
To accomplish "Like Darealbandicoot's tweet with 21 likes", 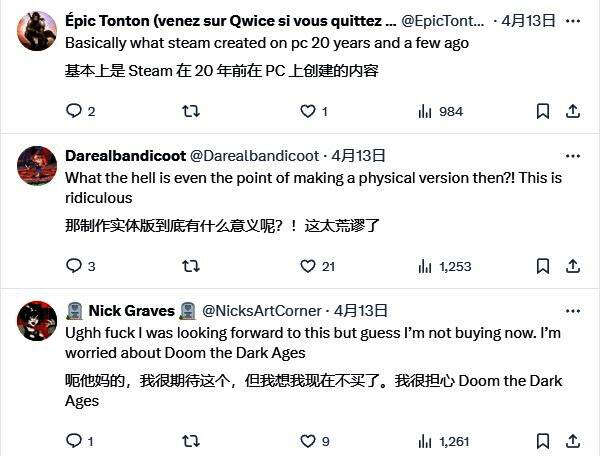I will 308,266.
